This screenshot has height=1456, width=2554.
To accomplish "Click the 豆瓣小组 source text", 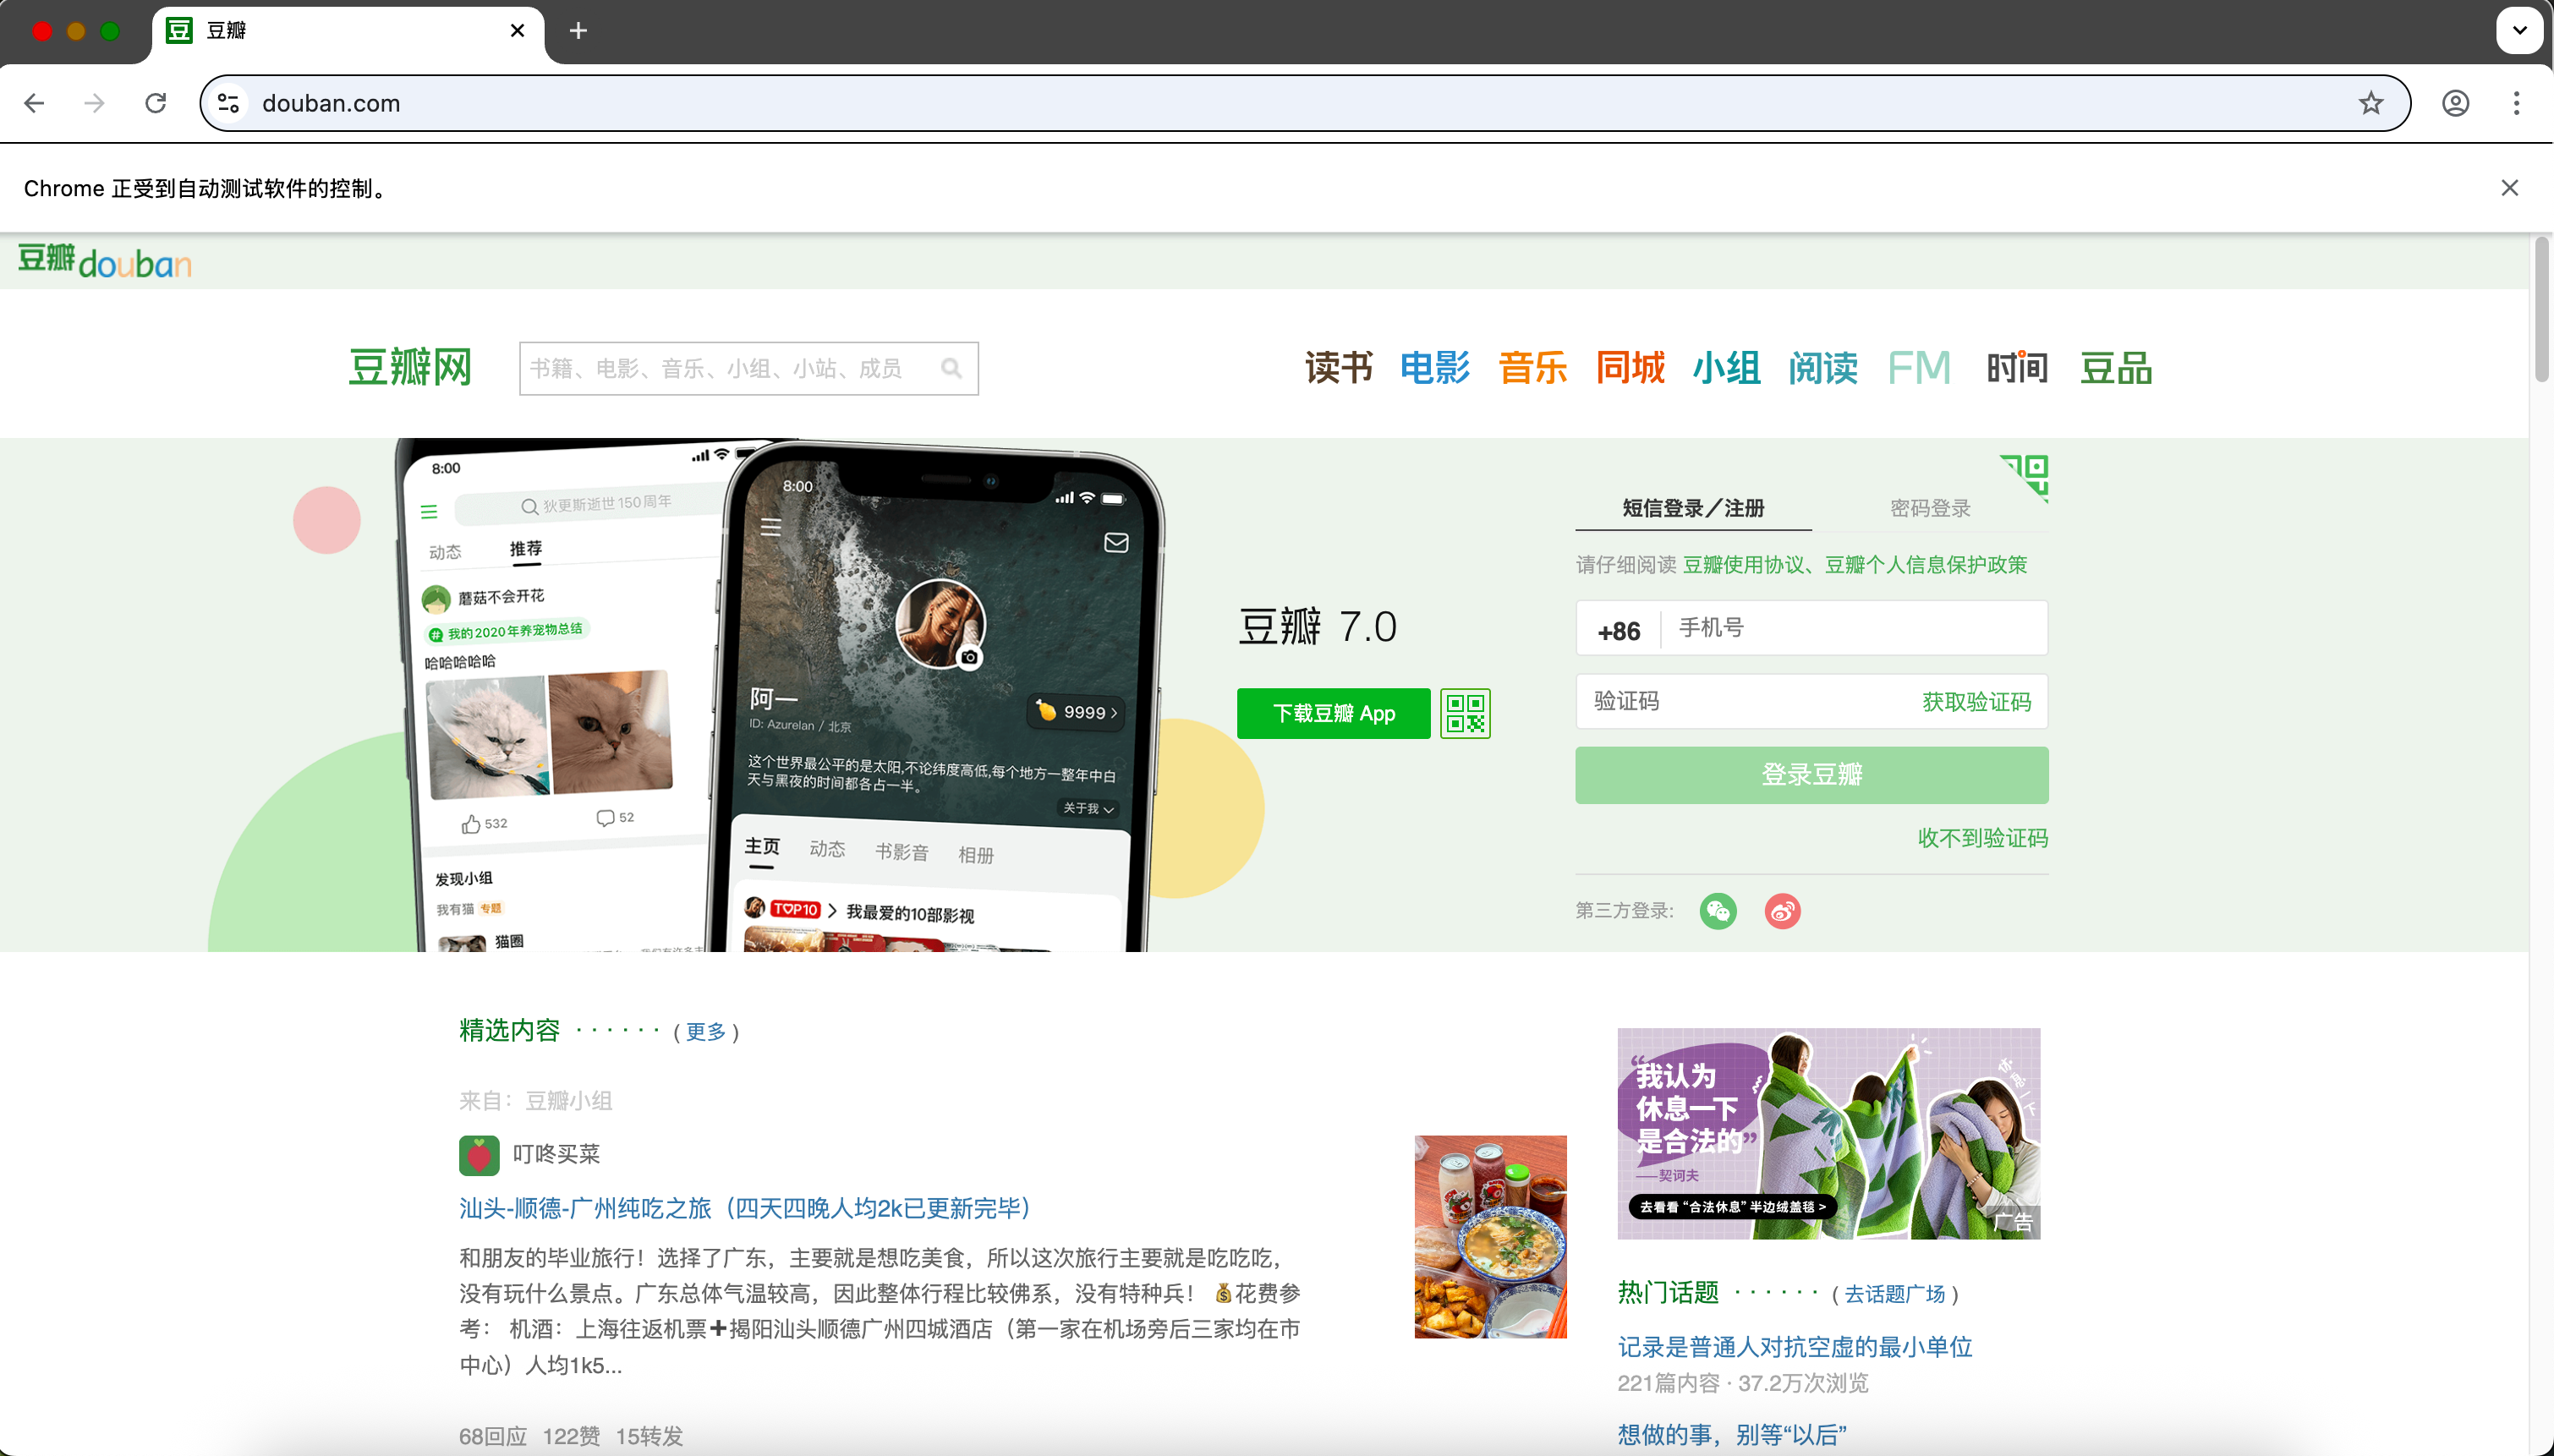I will (x=569, y=1101).
